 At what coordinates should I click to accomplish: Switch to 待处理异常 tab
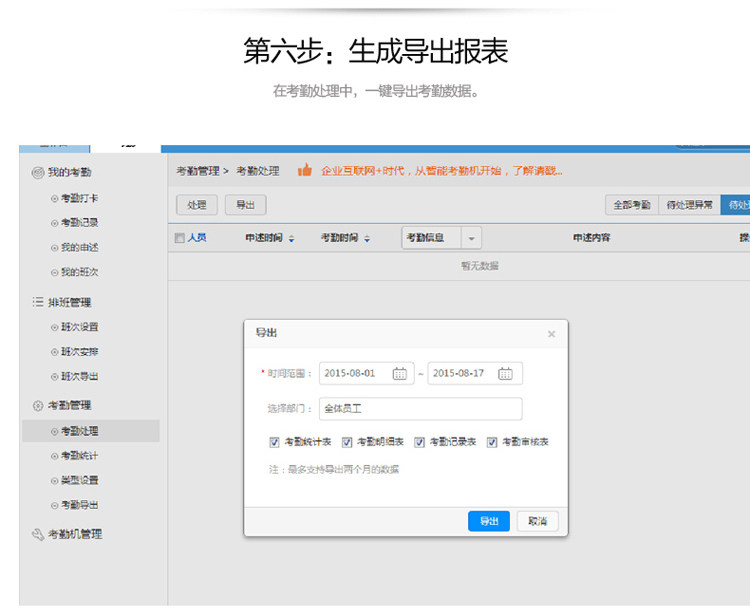click(x=689, y=205)
